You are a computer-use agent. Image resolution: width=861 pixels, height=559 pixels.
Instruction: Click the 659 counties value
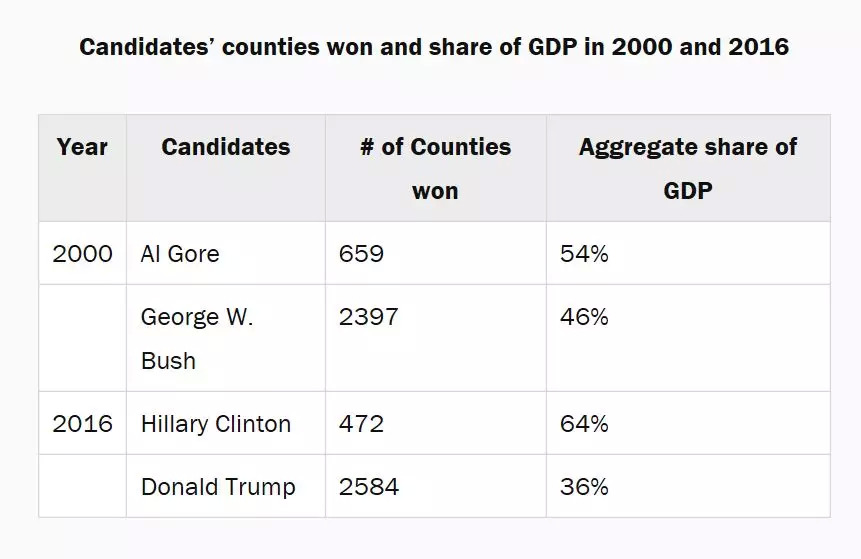[362, 253]
